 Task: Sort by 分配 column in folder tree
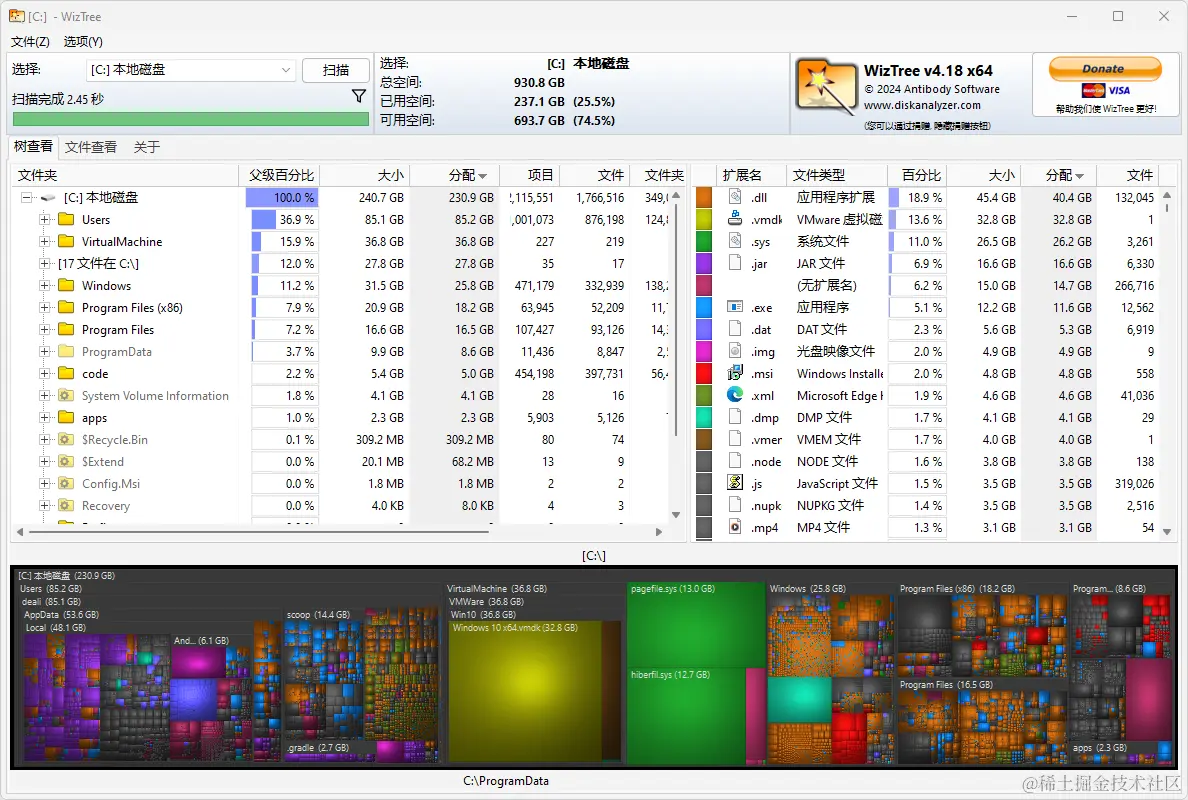(455, 176)
